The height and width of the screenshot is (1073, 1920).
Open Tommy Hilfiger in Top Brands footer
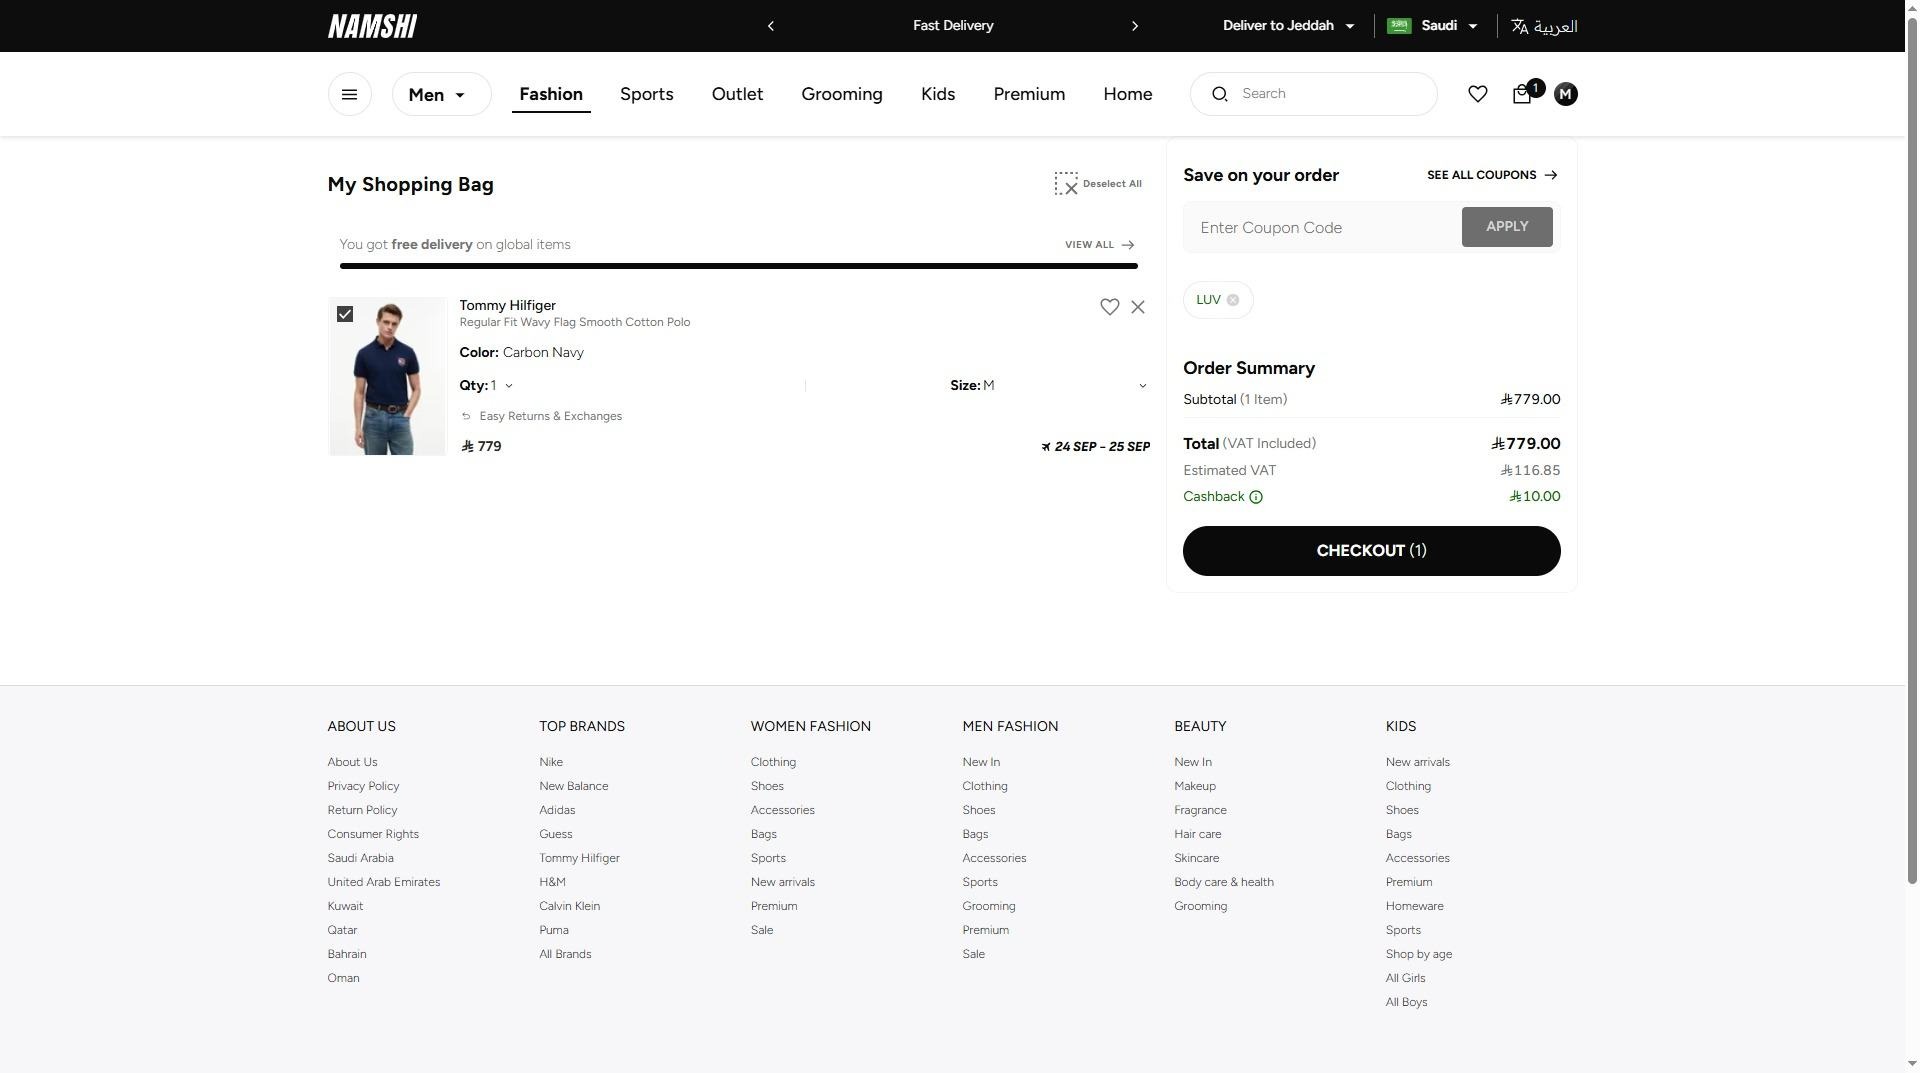pyautogui.click(x=579, y=858)
